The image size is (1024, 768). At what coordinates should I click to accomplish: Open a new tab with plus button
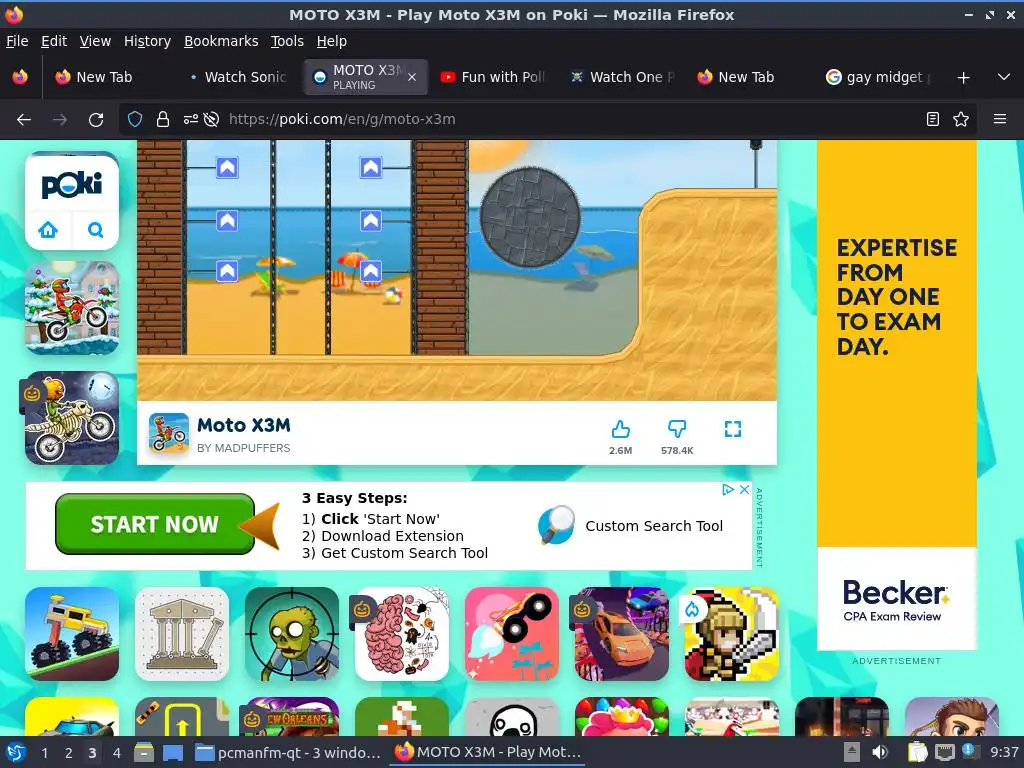coord(963,78)
